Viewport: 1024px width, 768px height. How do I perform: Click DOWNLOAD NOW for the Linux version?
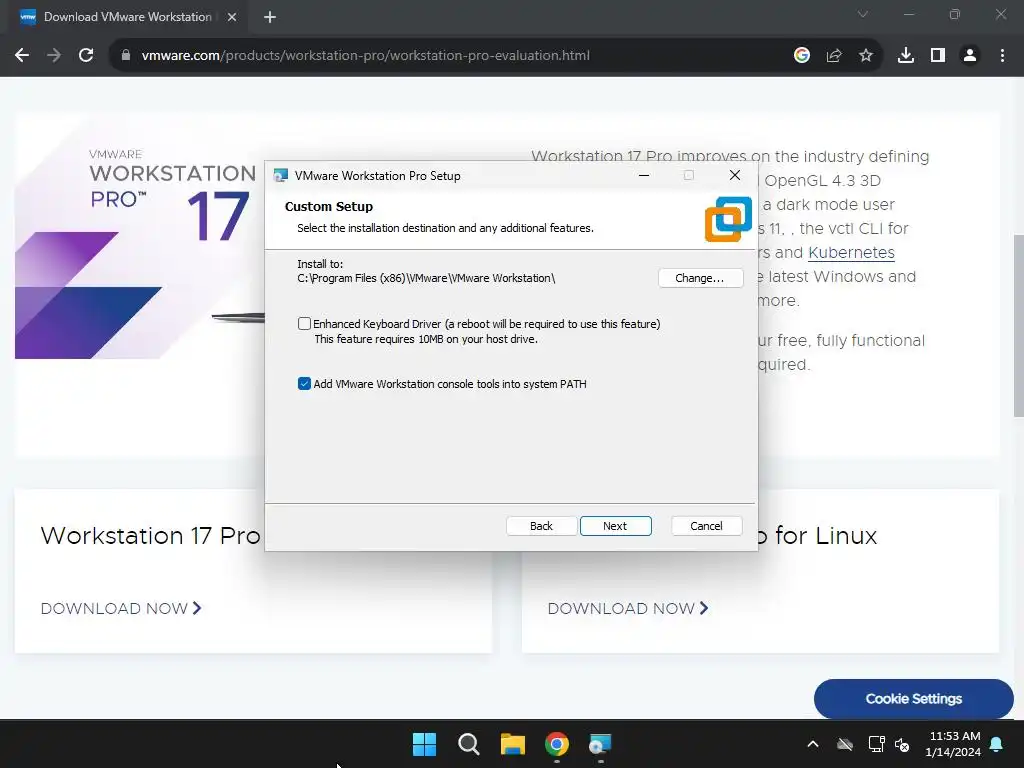pyautogui.click(x=628, y=608)
